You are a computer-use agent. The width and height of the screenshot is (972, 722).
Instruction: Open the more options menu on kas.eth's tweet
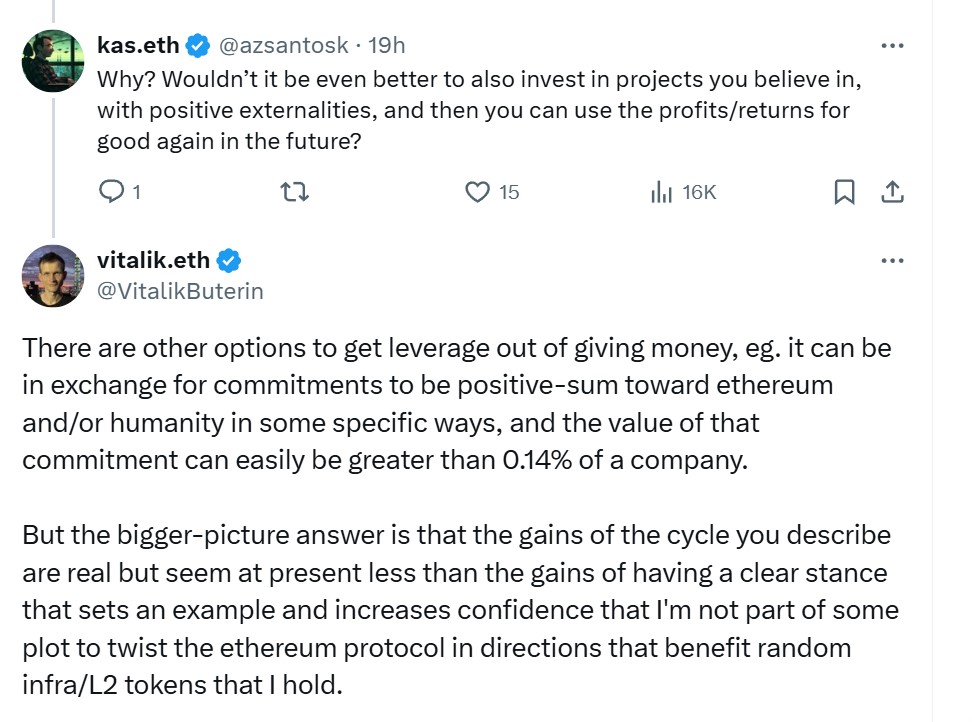pos(893,45)
